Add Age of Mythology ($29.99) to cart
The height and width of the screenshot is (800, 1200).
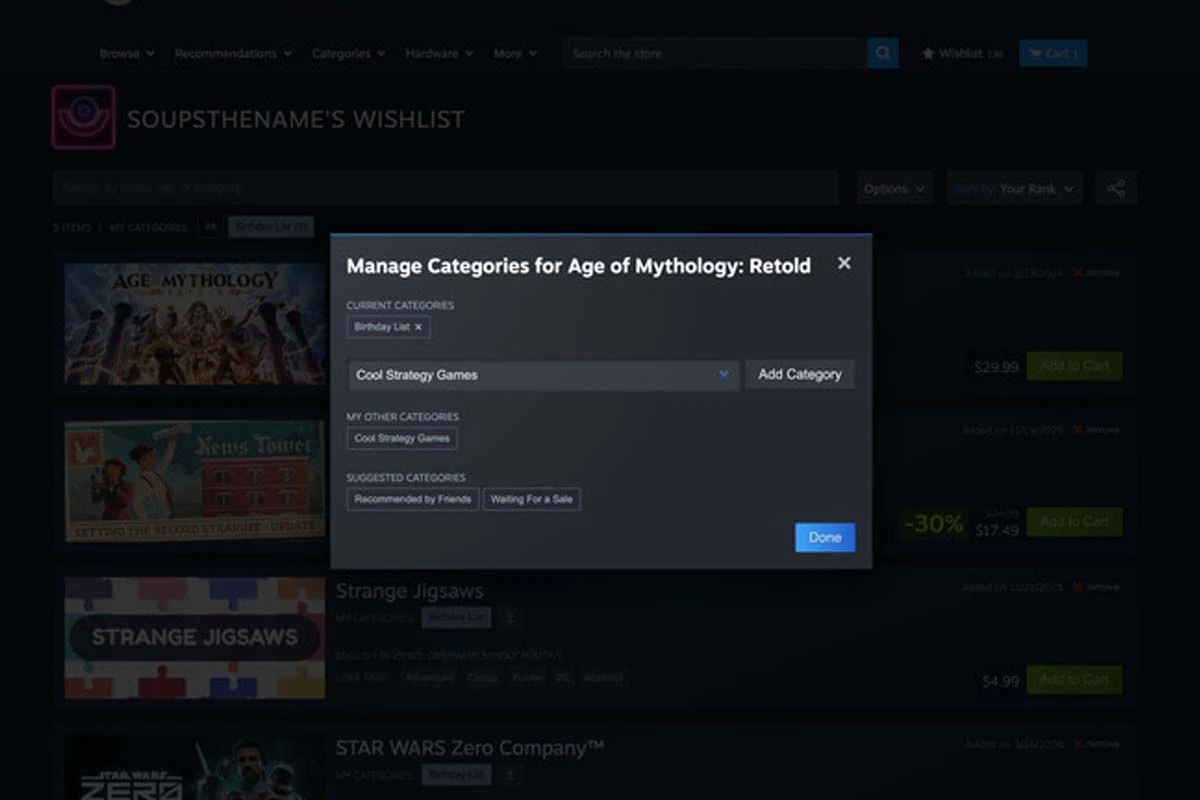1074,366
